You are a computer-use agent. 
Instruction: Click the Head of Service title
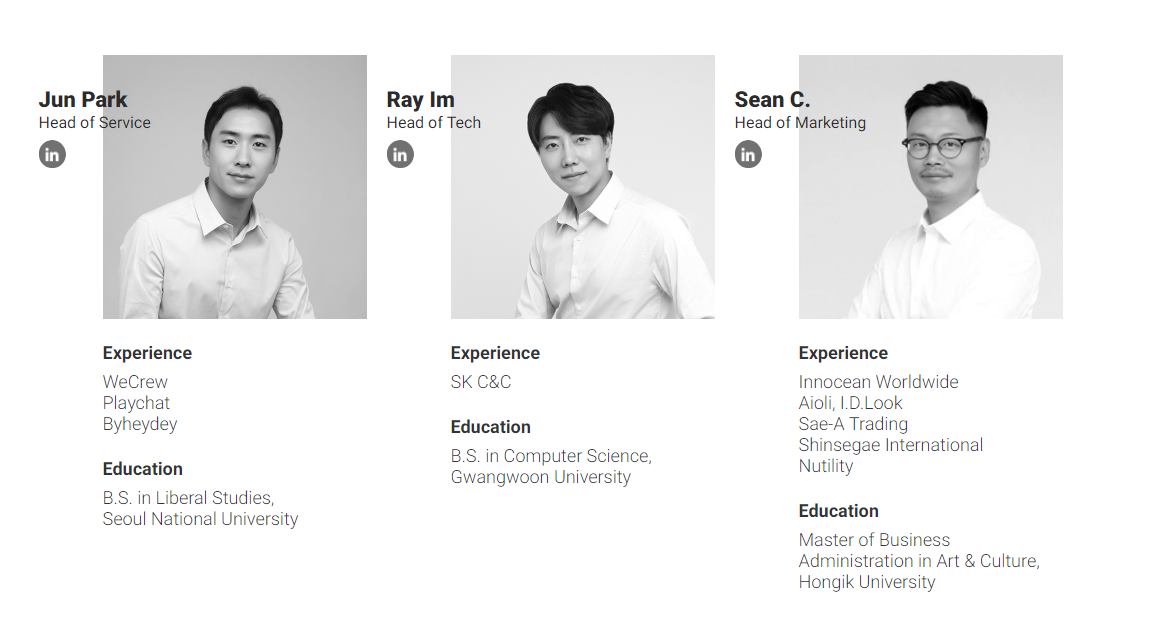point(95,123)
